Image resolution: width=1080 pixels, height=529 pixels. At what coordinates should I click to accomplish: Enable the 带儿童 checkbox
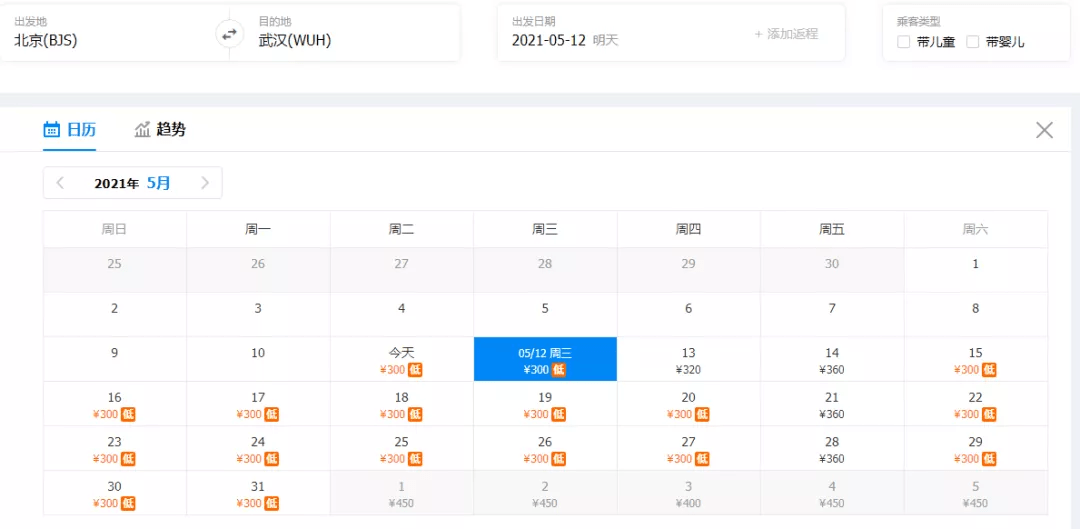point(904,42)
